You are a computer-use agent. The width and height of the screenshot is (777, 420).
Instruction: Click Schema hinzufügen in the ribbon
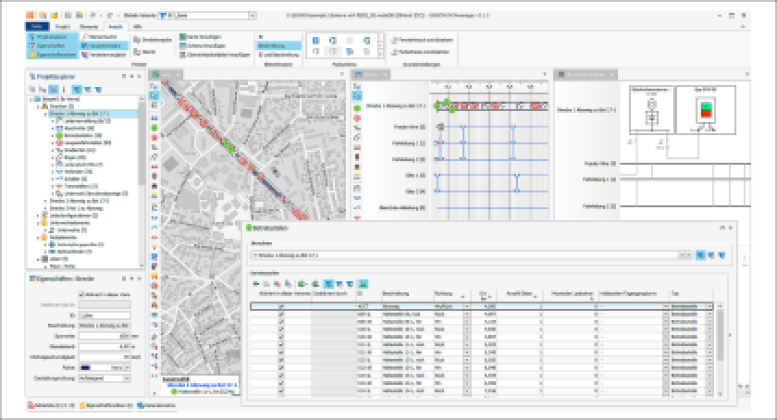202,46
